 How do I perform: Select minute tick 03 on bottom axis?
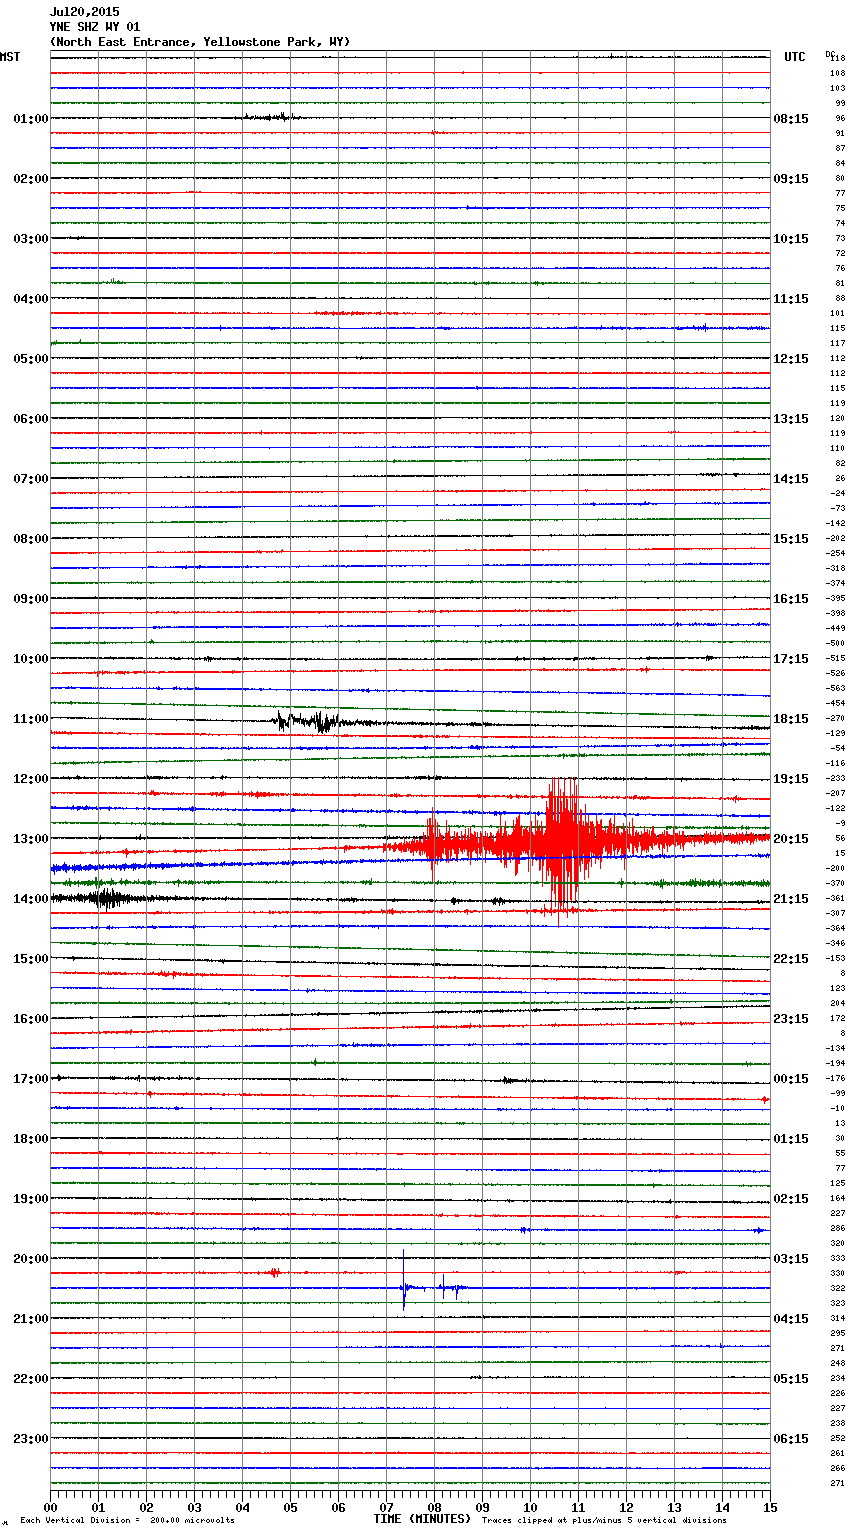tap(194, 1507)
